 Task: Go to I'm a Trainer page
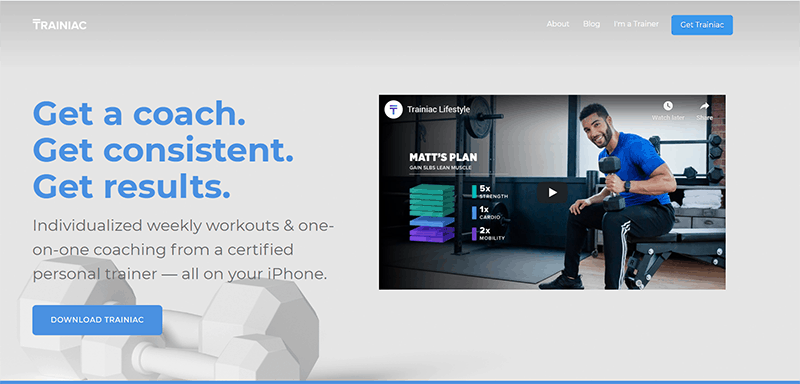[636, 24]
